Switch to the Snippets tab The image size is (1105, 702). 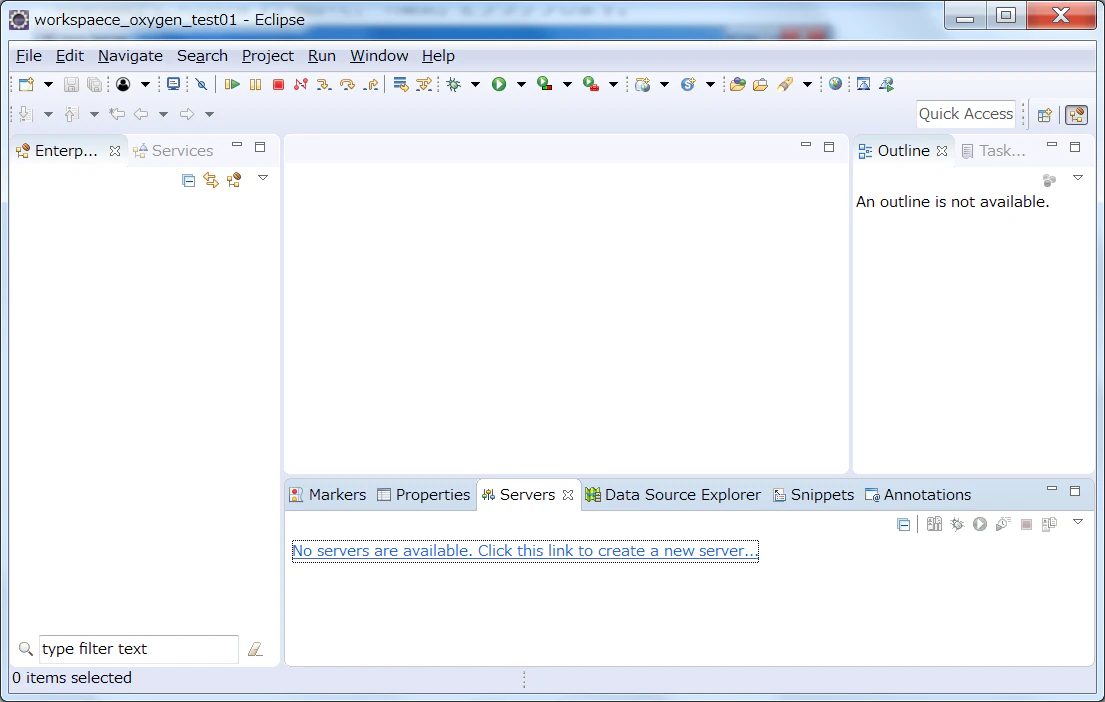(814, 495)
